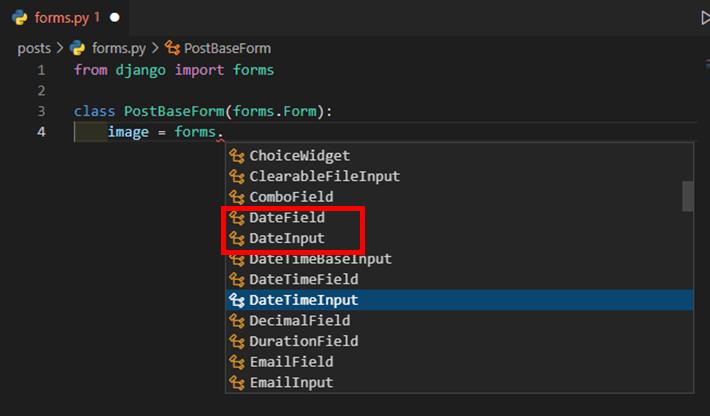Viewport: 710px width, 416px height.
Task: Click the suggestion list scrollbar thumb
Action: point(688,196)
